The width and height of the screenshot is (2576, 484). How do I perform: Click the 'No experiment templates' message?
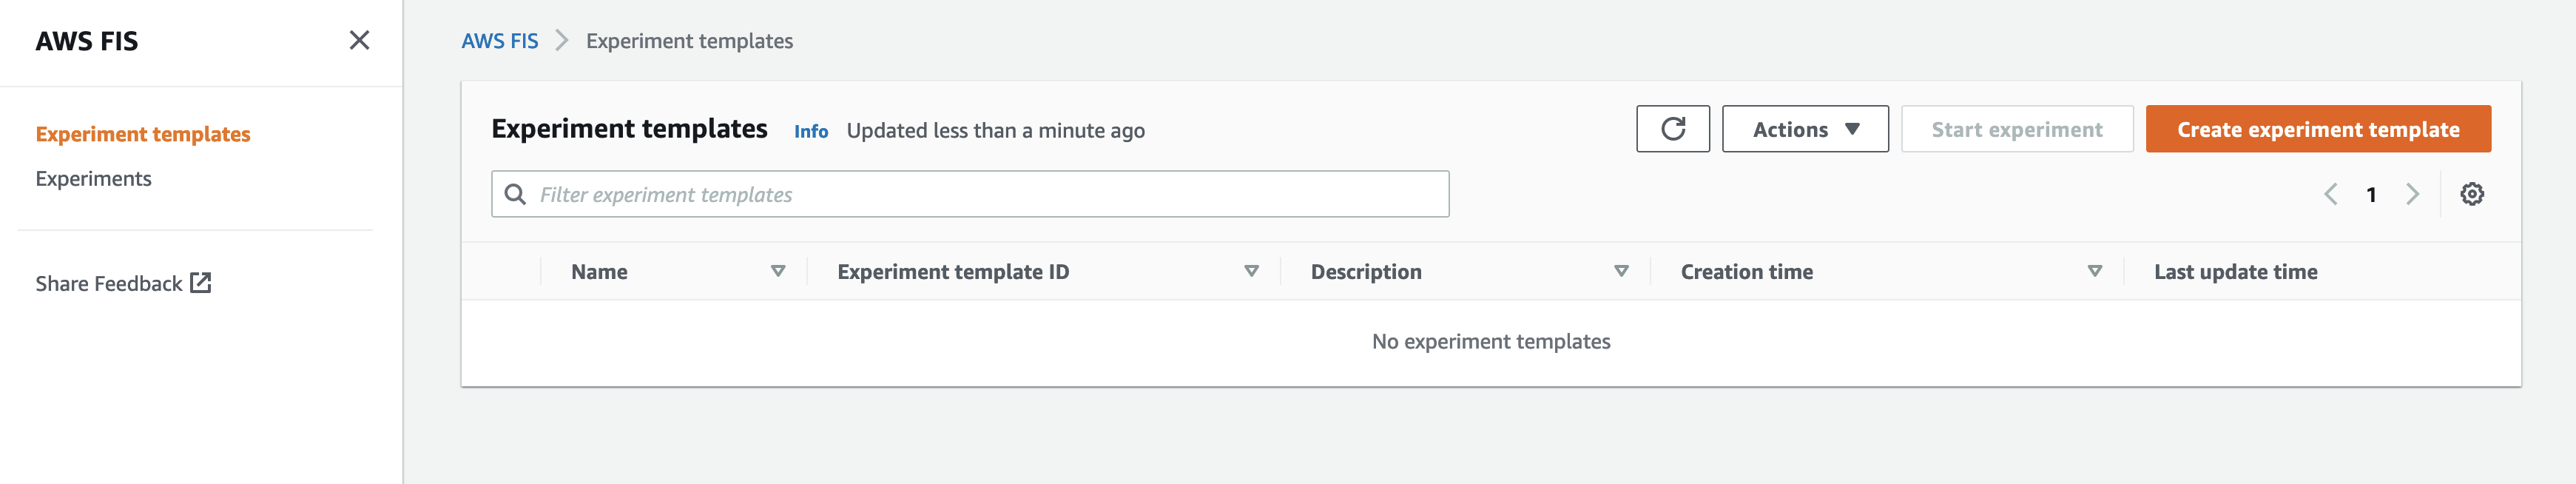pos(1491,341)
